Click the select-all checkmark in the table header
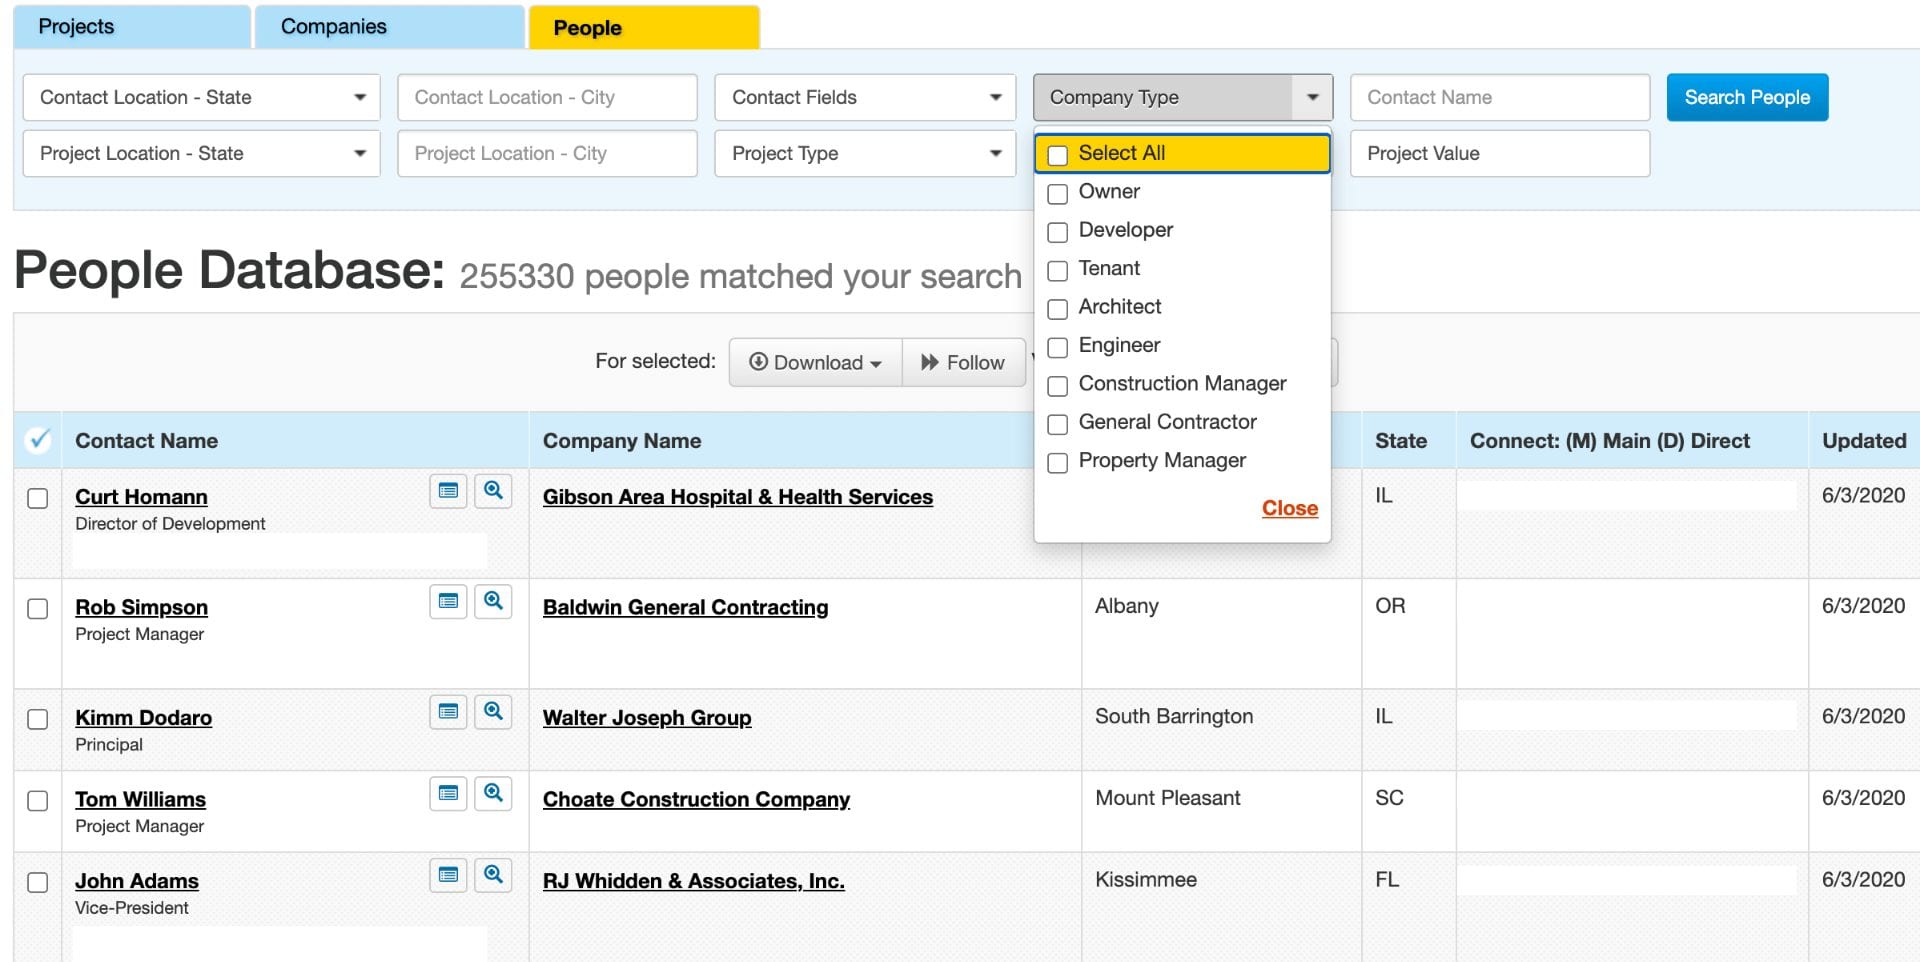1920x962 pixels. coord(37,437)
